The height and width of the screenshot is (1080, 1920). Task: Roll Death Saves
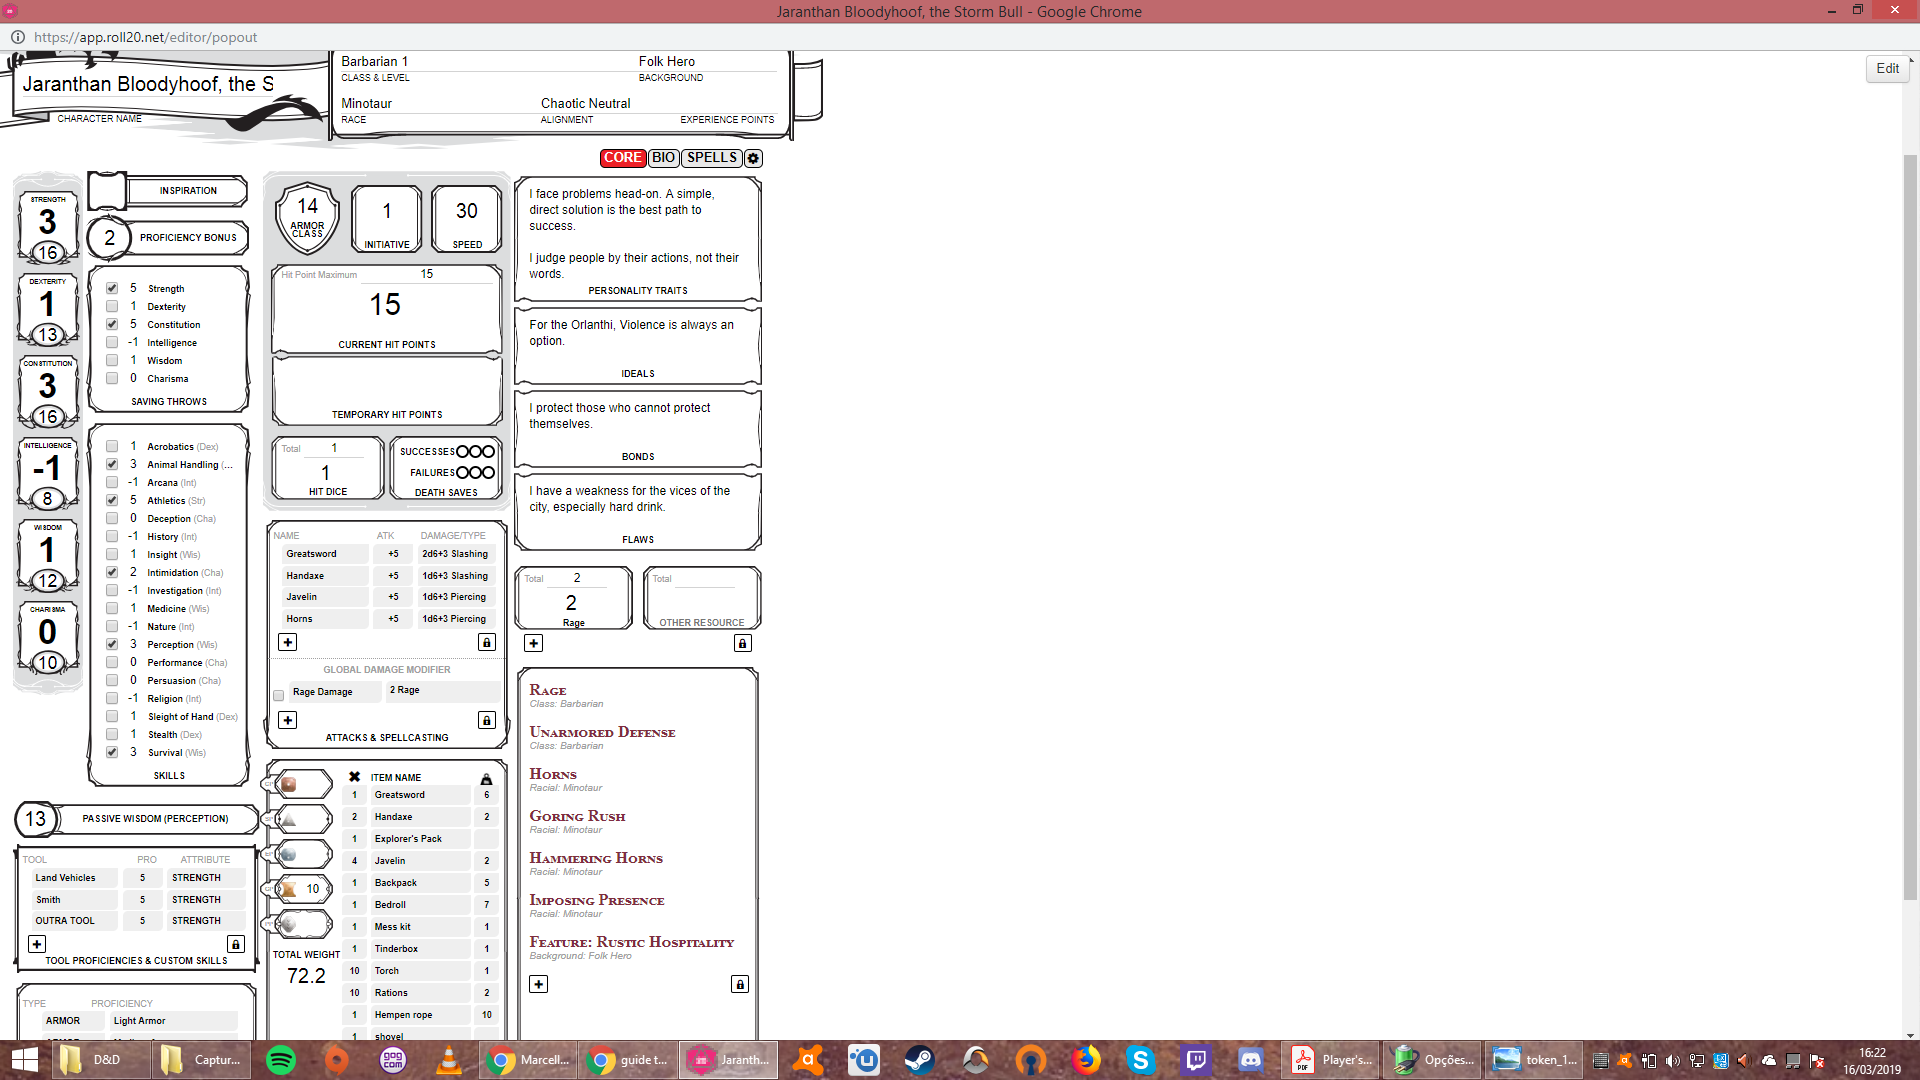coord(446,493)
